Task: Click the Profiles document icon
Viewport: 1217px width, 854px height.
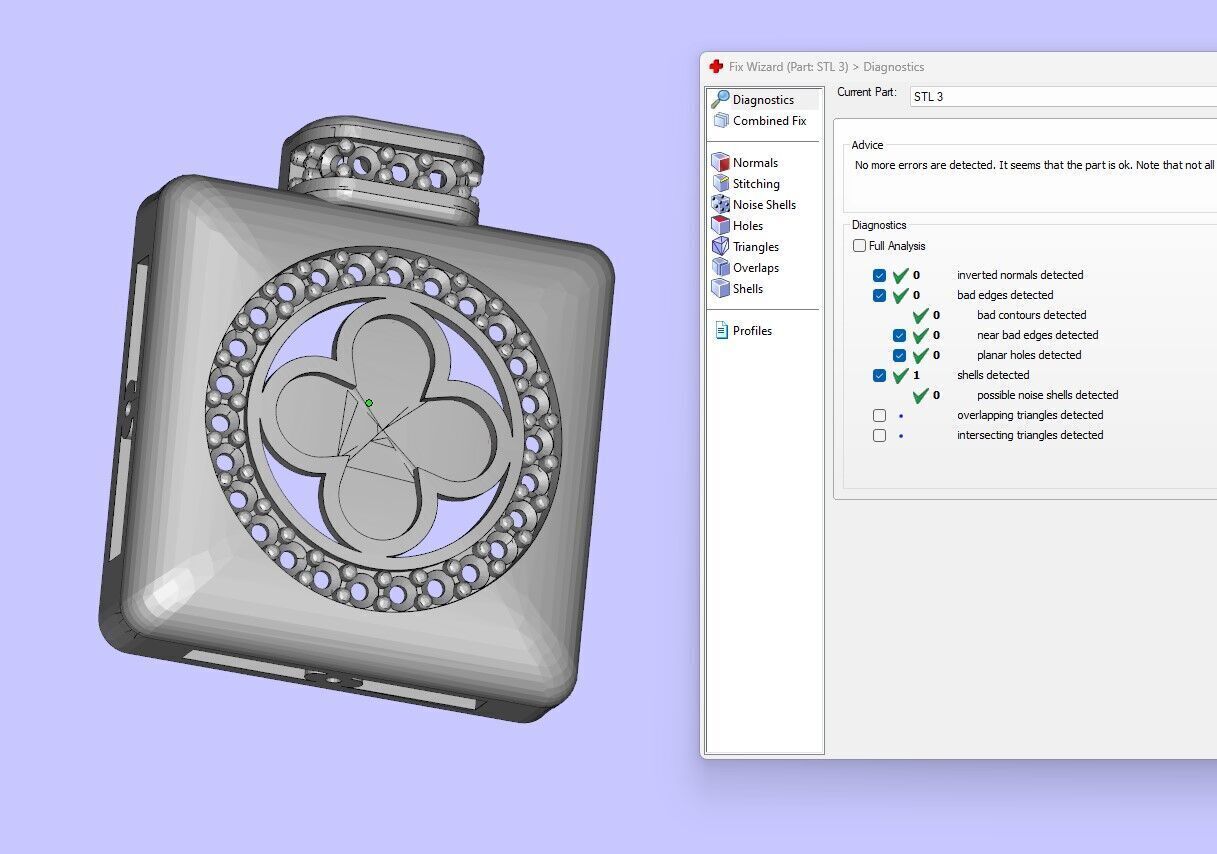Action: (x=721, y=330)
